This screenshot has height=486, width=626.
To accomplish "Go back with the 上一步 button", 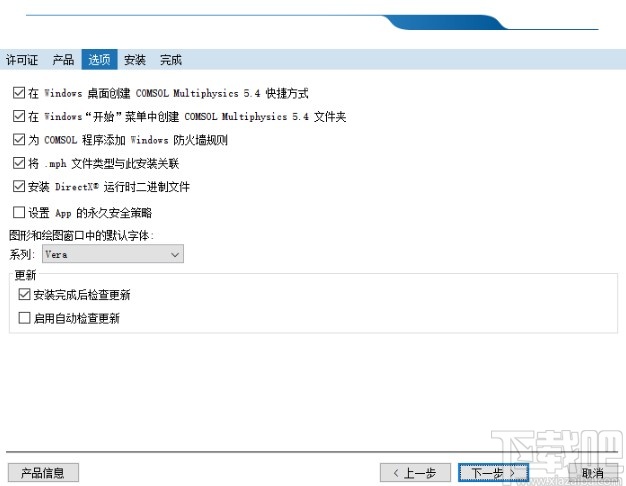I will pyautogui.click(x=415, y=473).
